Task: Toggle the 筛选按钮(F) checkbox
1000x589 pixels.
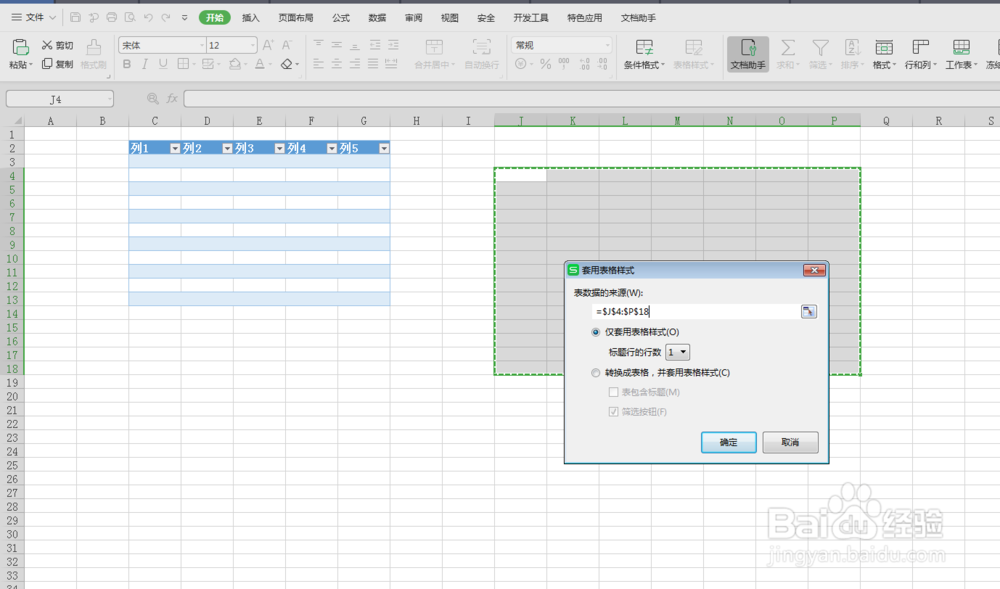Action: 614,412
